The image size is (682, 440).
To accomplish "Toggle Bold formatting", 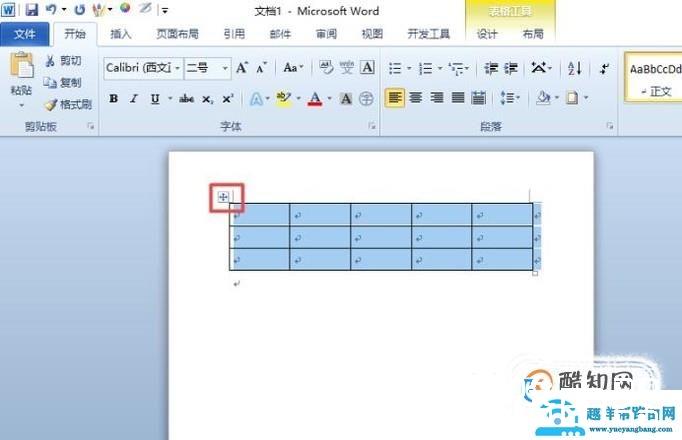I will (114, 99).
